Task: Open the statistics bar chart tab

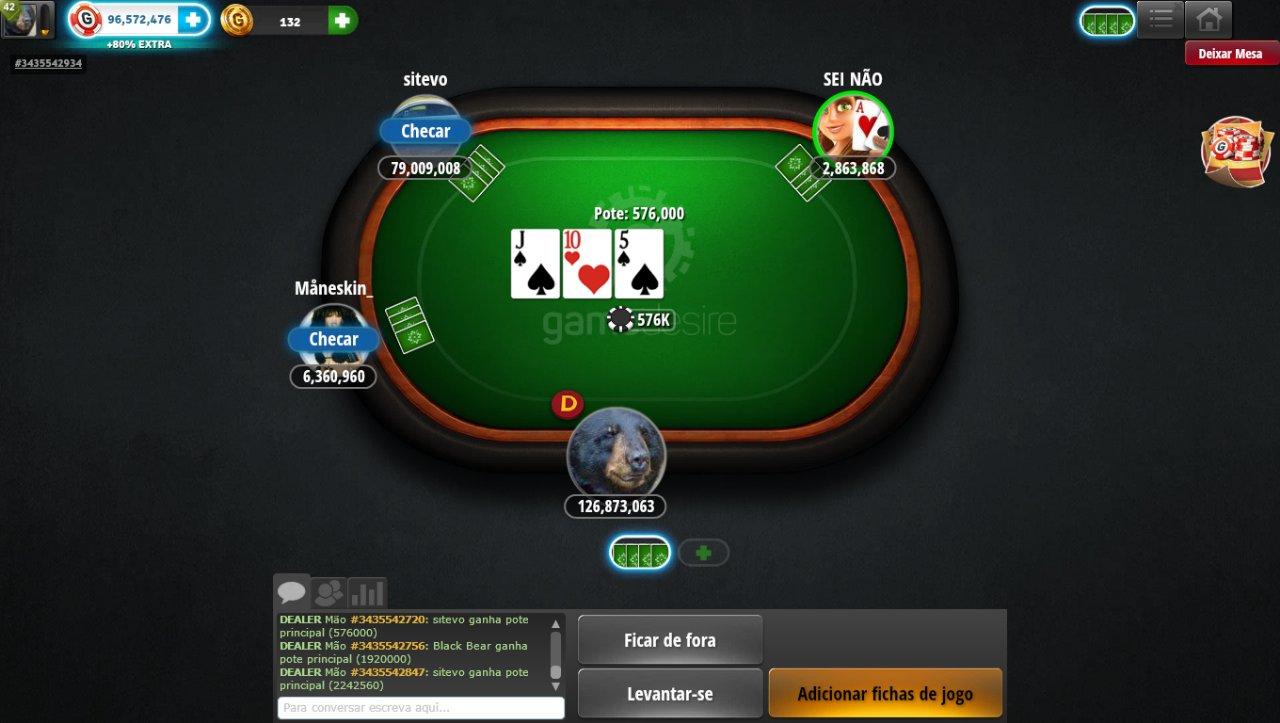Action: [x=367, y=593]
